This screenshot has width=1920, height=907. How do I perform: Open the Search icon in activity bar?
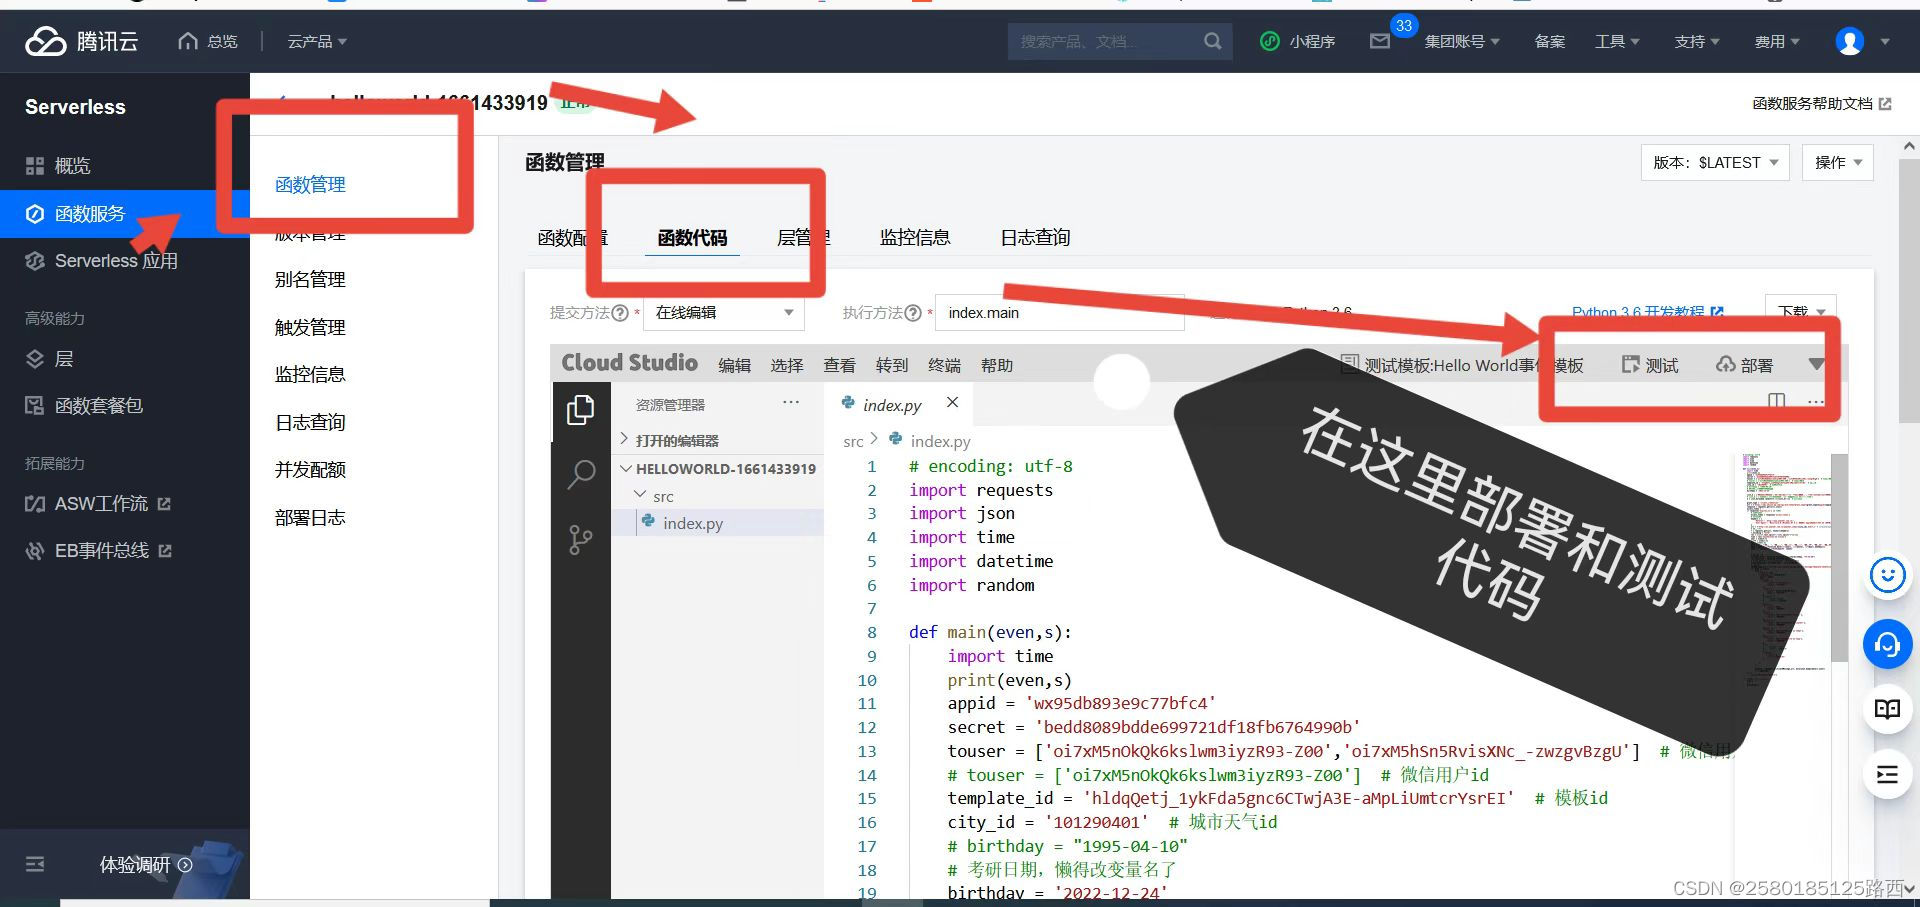click(x=581, y=474)
